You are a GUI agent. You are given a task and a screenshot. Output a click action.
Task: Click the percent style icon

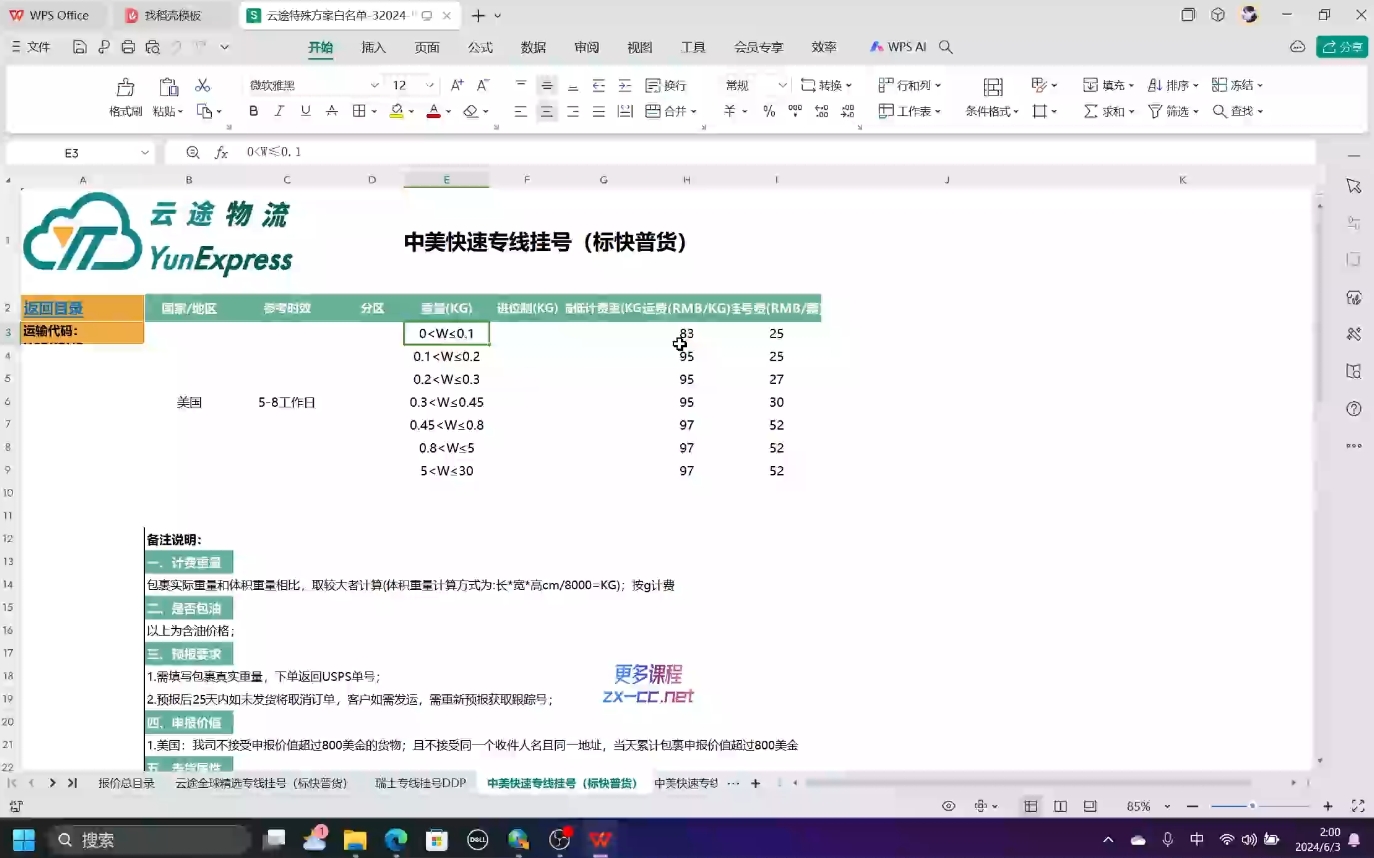click(769, 112)
